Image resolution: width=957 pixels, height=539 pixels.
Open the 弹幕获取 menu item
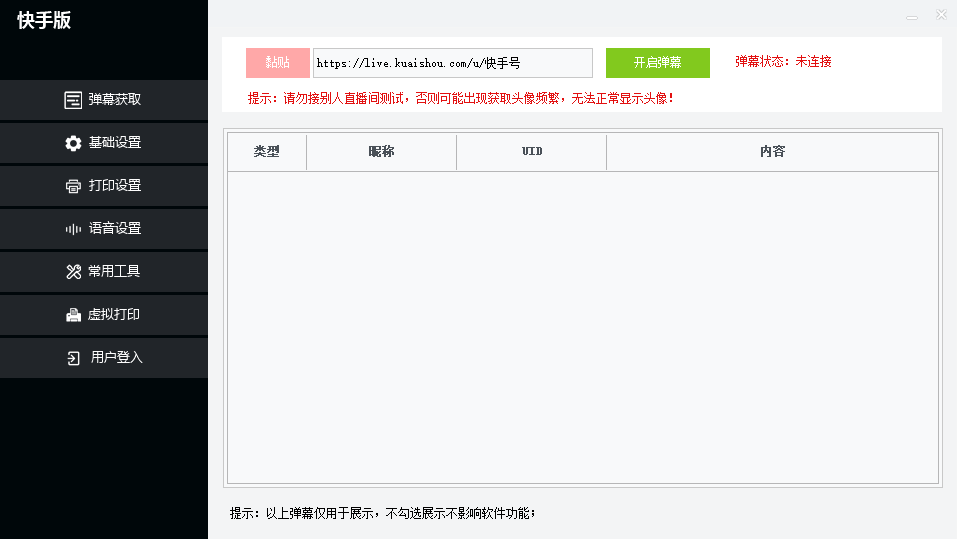104,99
